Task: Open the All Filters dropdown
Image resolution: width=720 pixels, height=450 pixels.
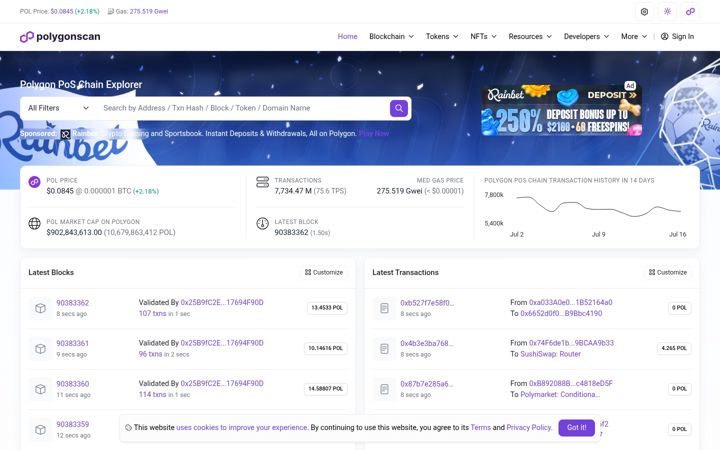Action: pyautogui.click(x=58, y=108)
